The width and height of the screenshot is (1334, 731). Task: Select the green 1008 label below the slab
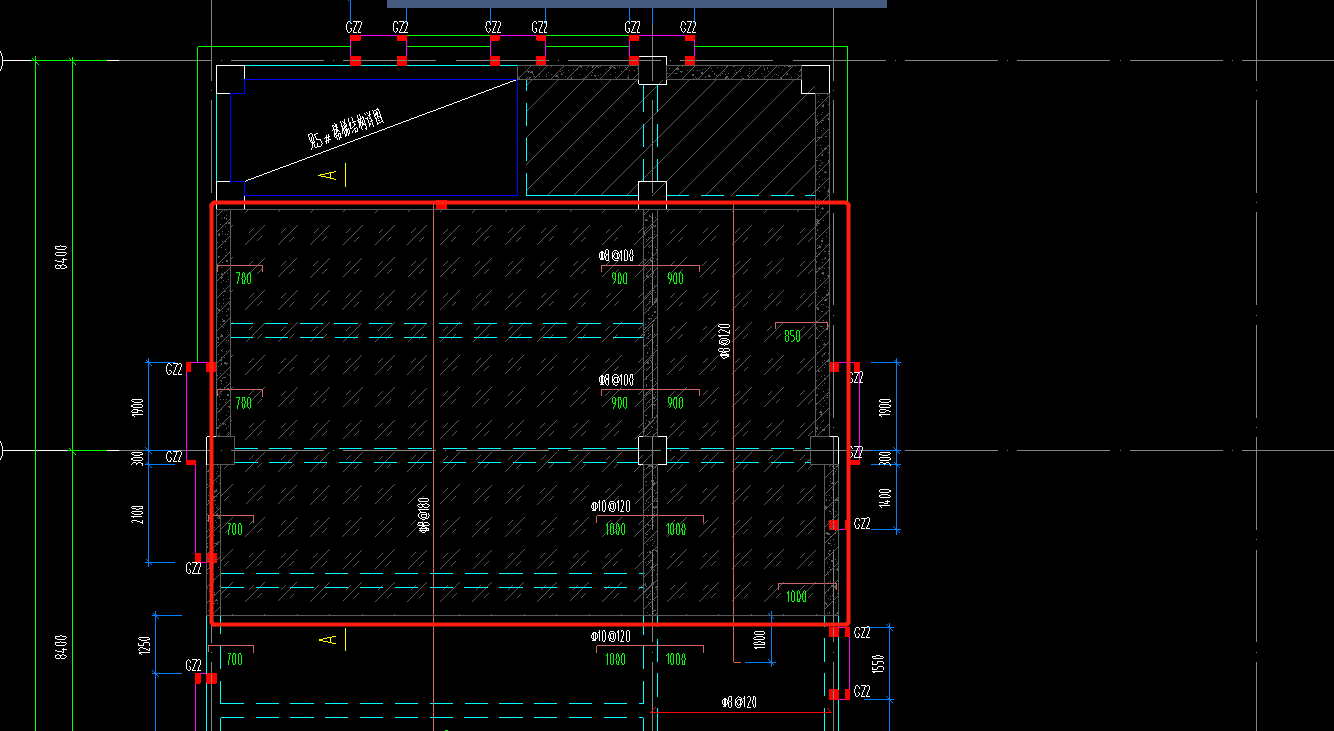coord(676,660)
